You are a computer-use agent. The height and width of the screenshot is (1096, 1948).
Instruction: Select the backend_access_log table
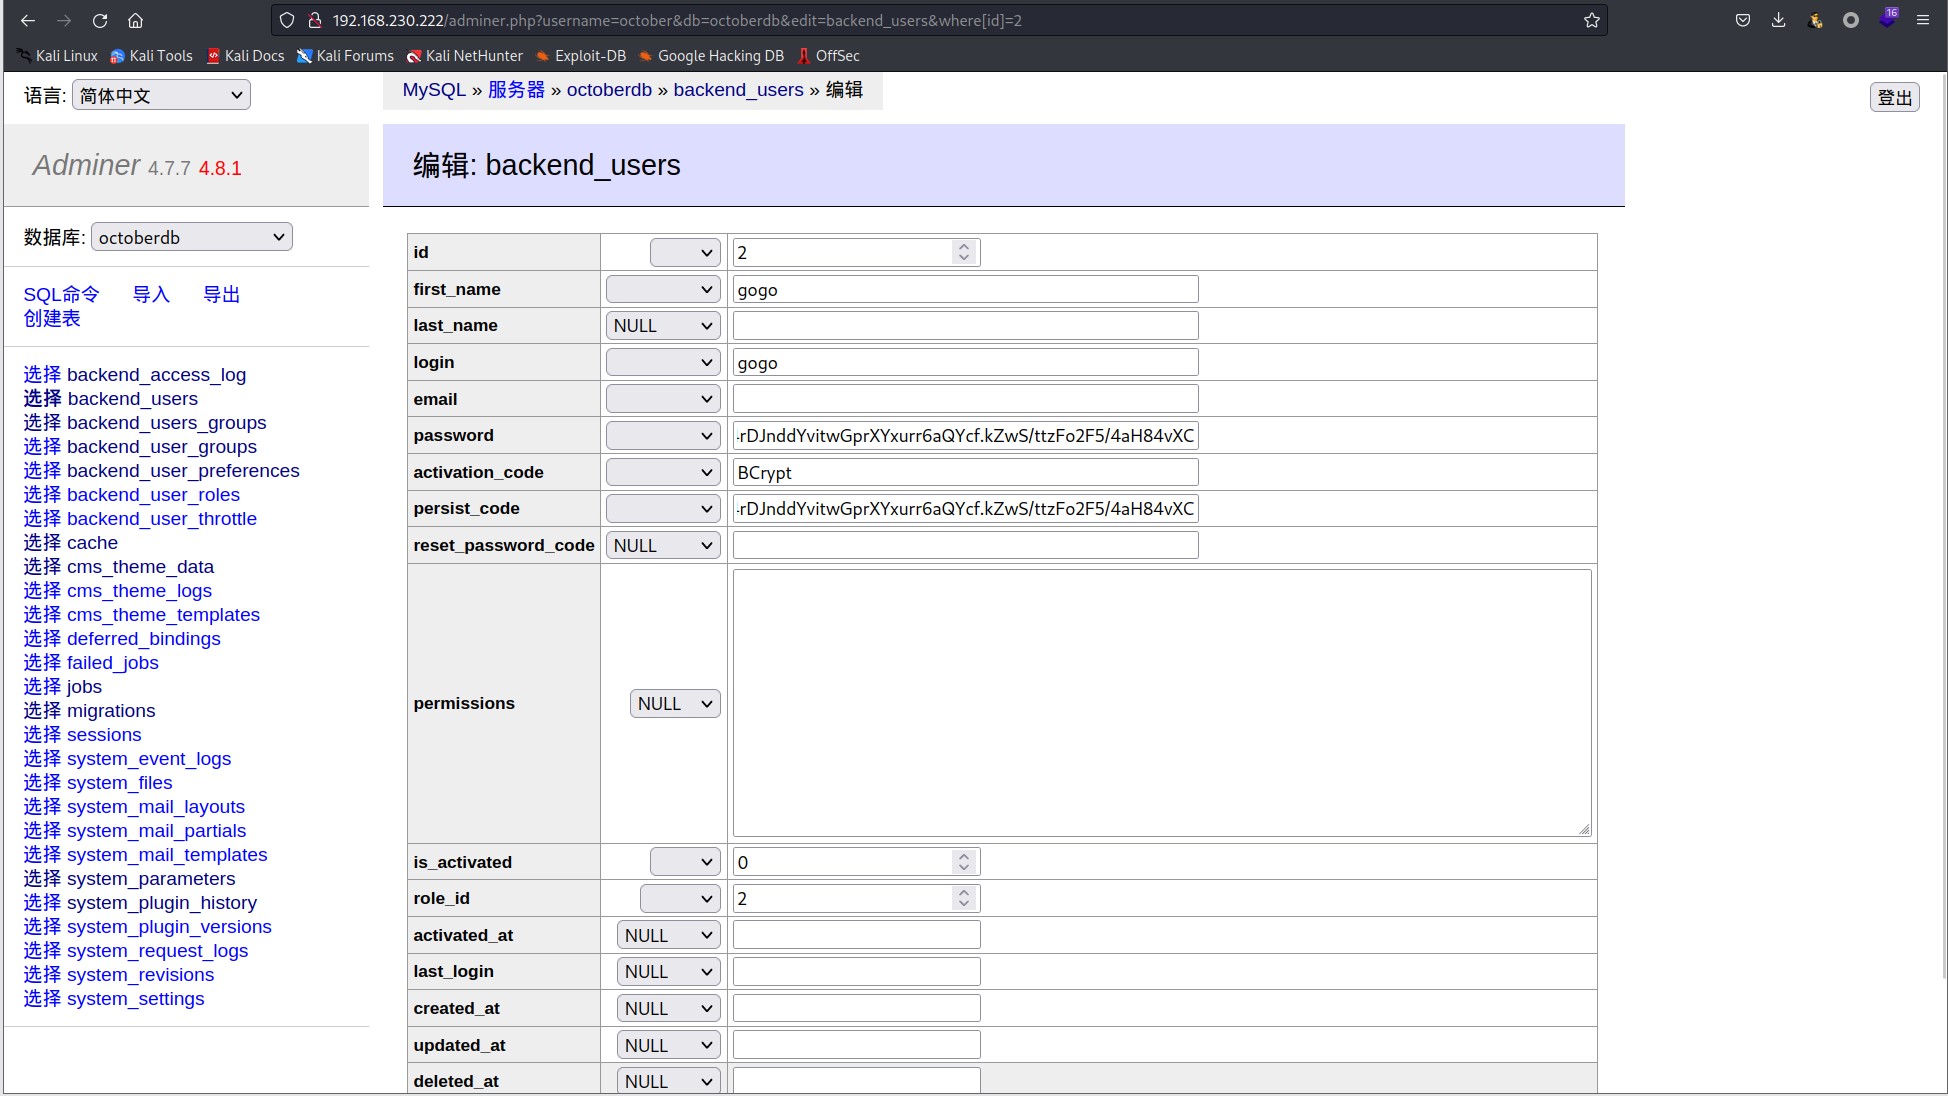156,374
